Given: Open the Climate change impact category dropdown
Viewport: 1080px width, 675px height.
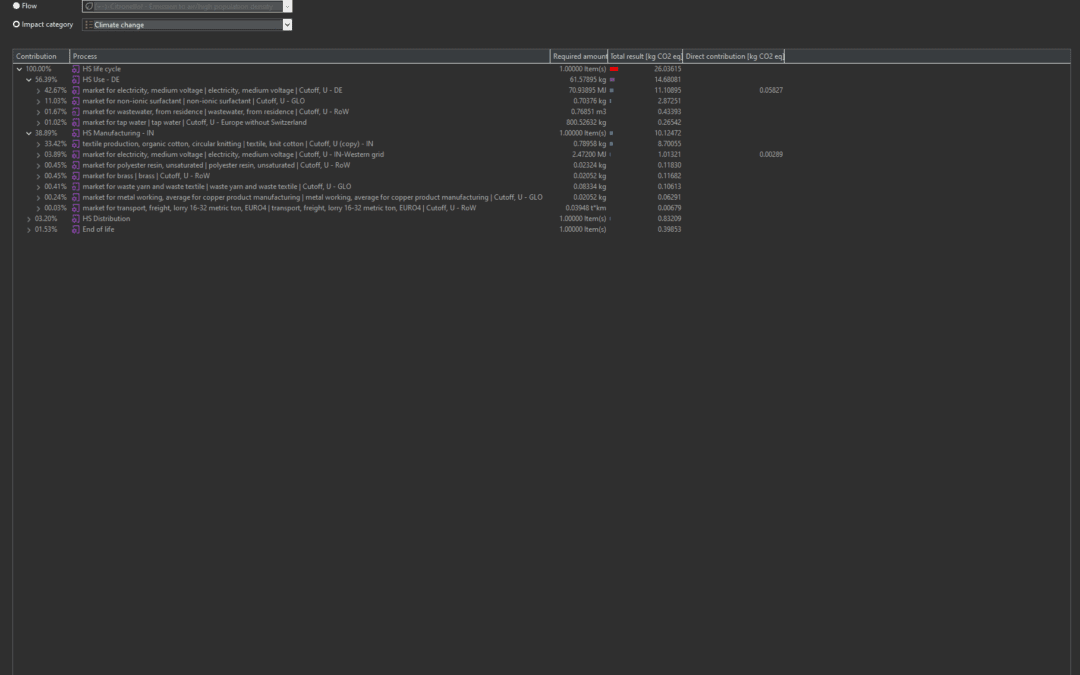Looking at the screenshot, I should 287,25.
